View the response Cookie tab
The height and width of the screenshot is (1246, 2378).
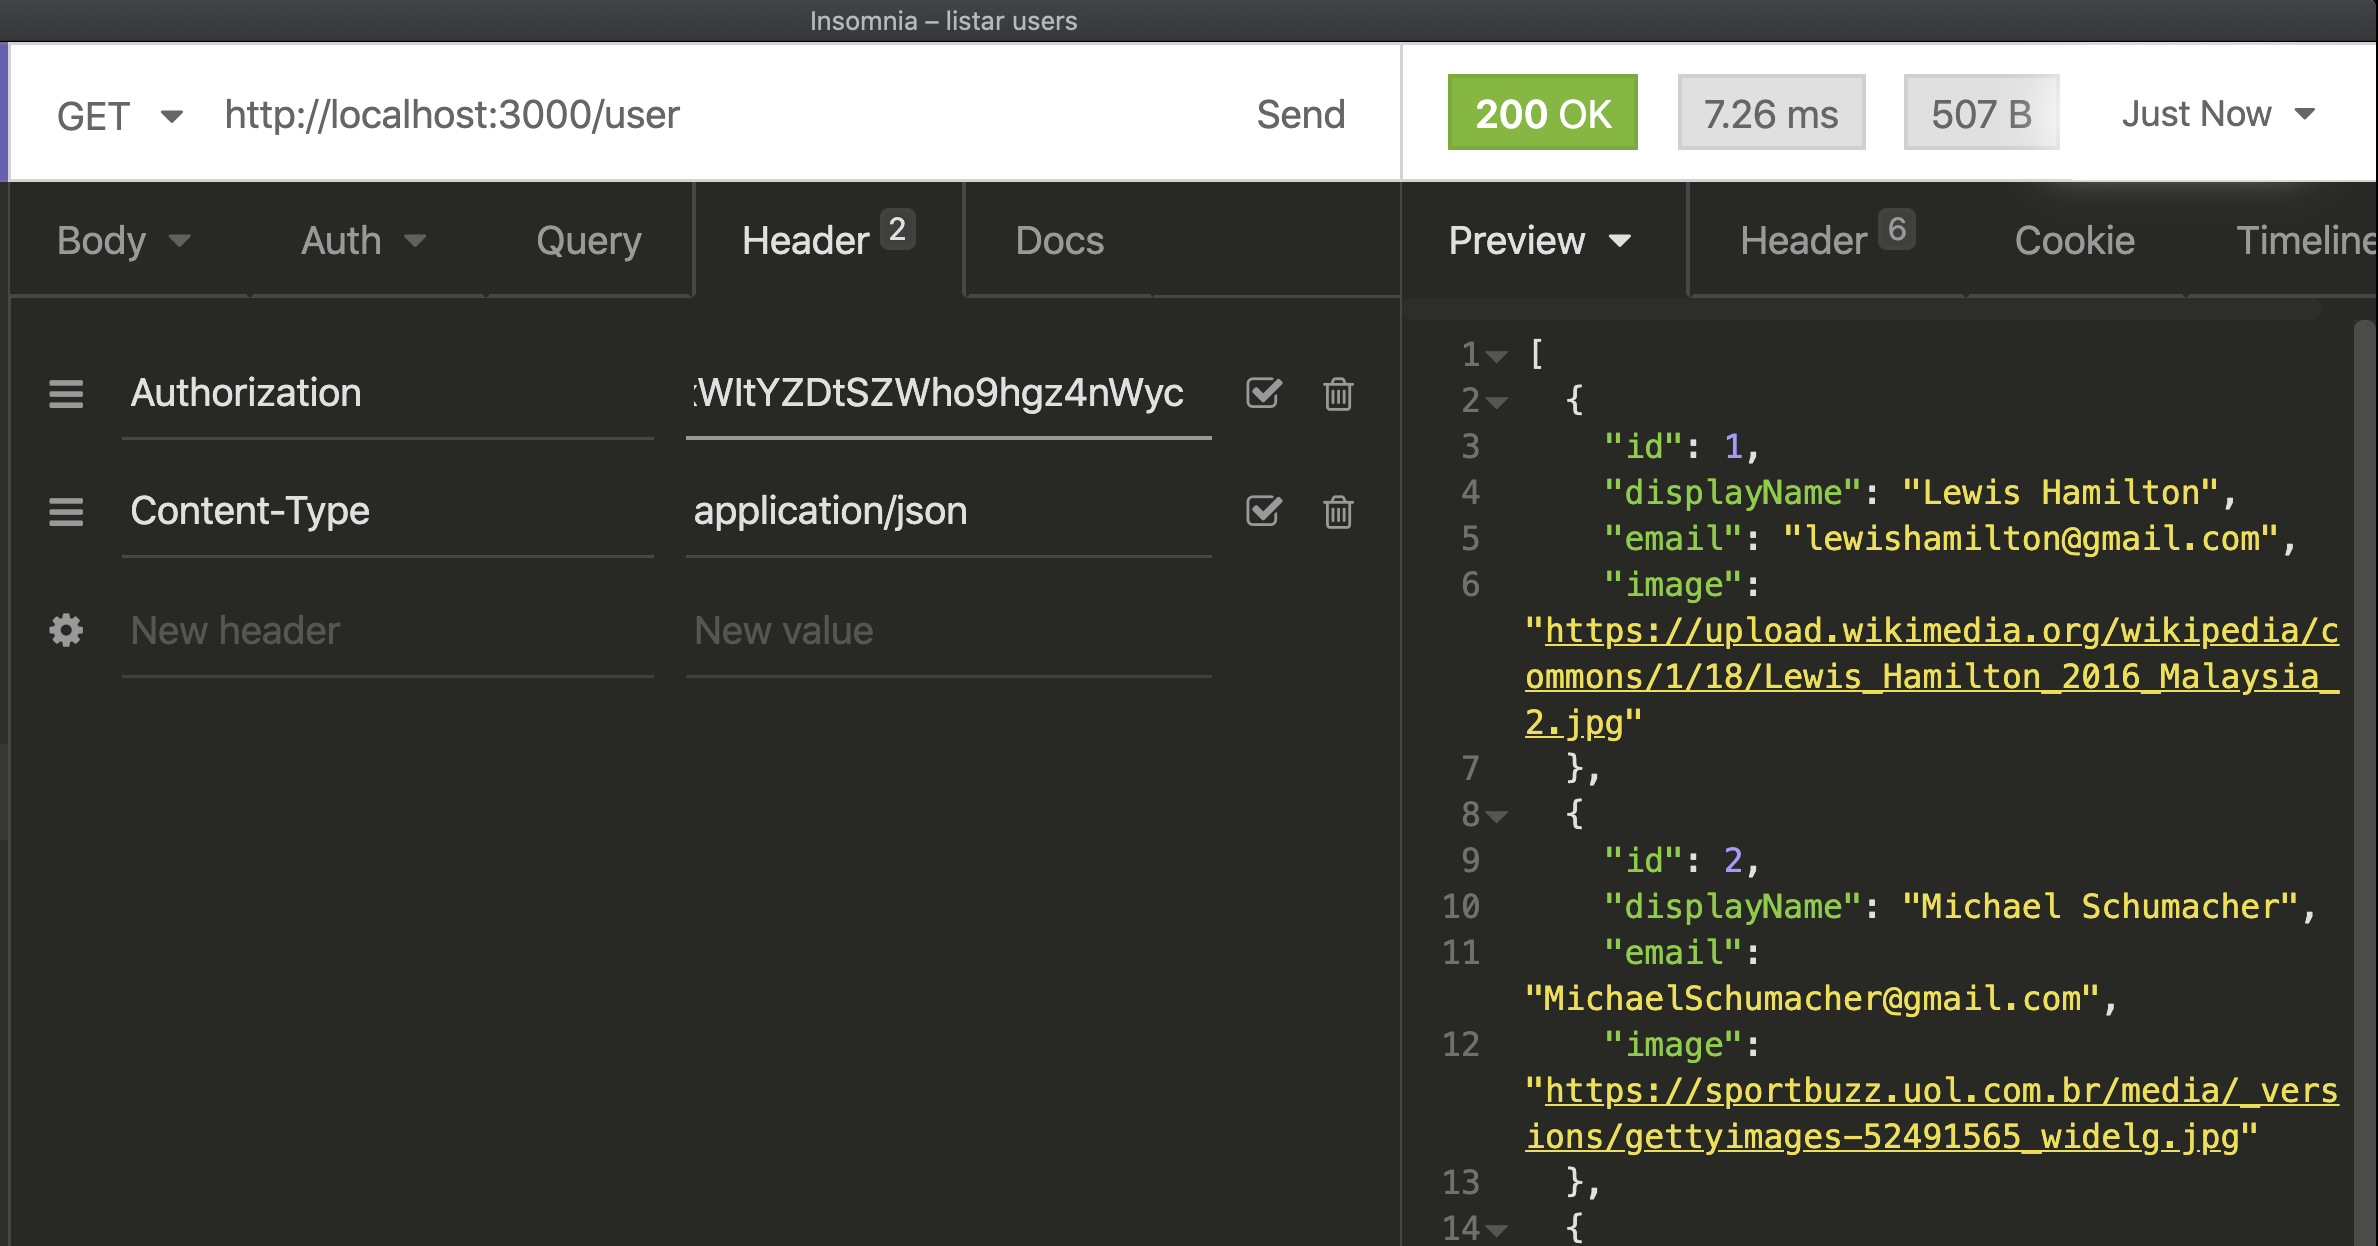pos(2074,241)
